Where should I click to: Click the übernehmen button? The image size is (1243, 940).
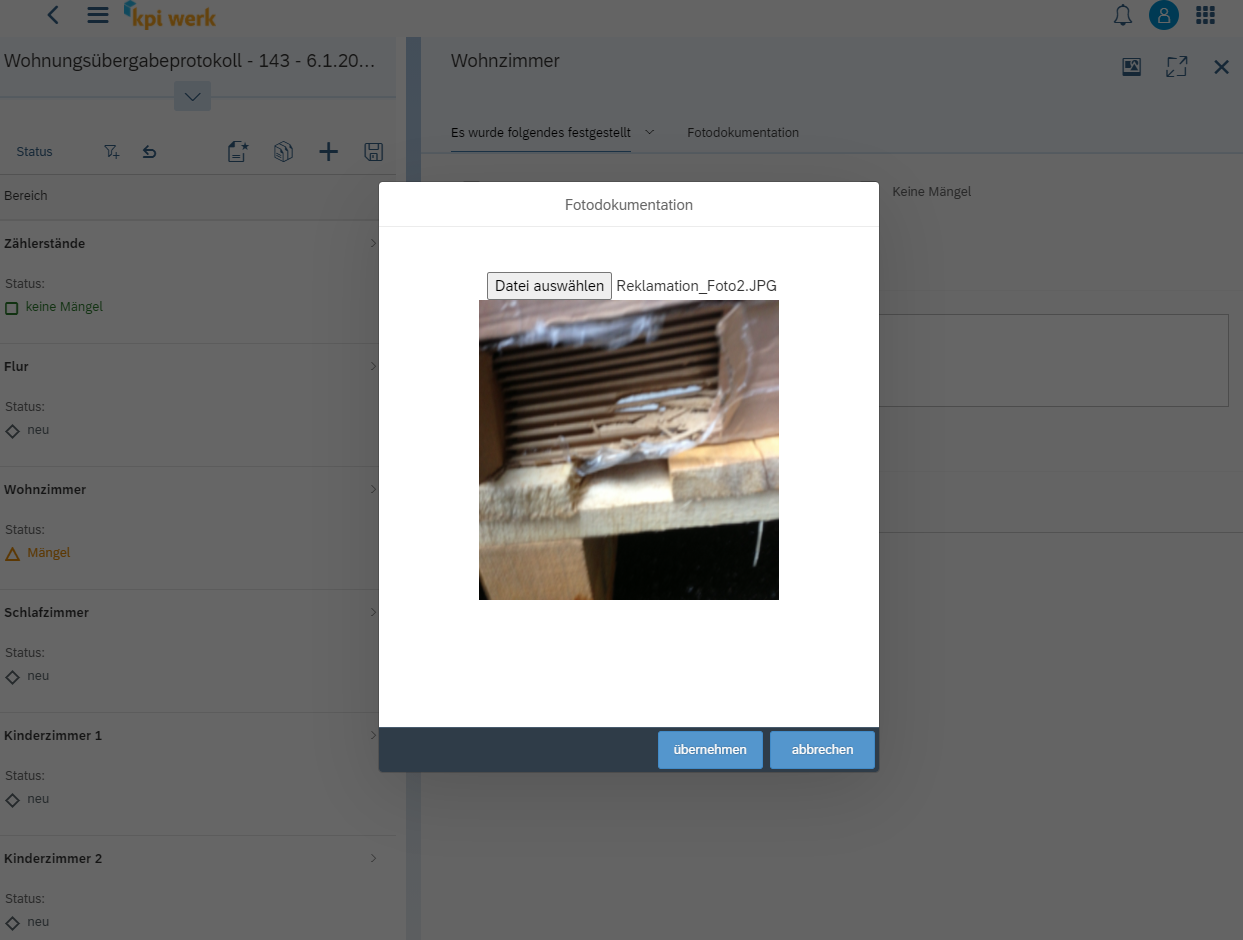710,749
